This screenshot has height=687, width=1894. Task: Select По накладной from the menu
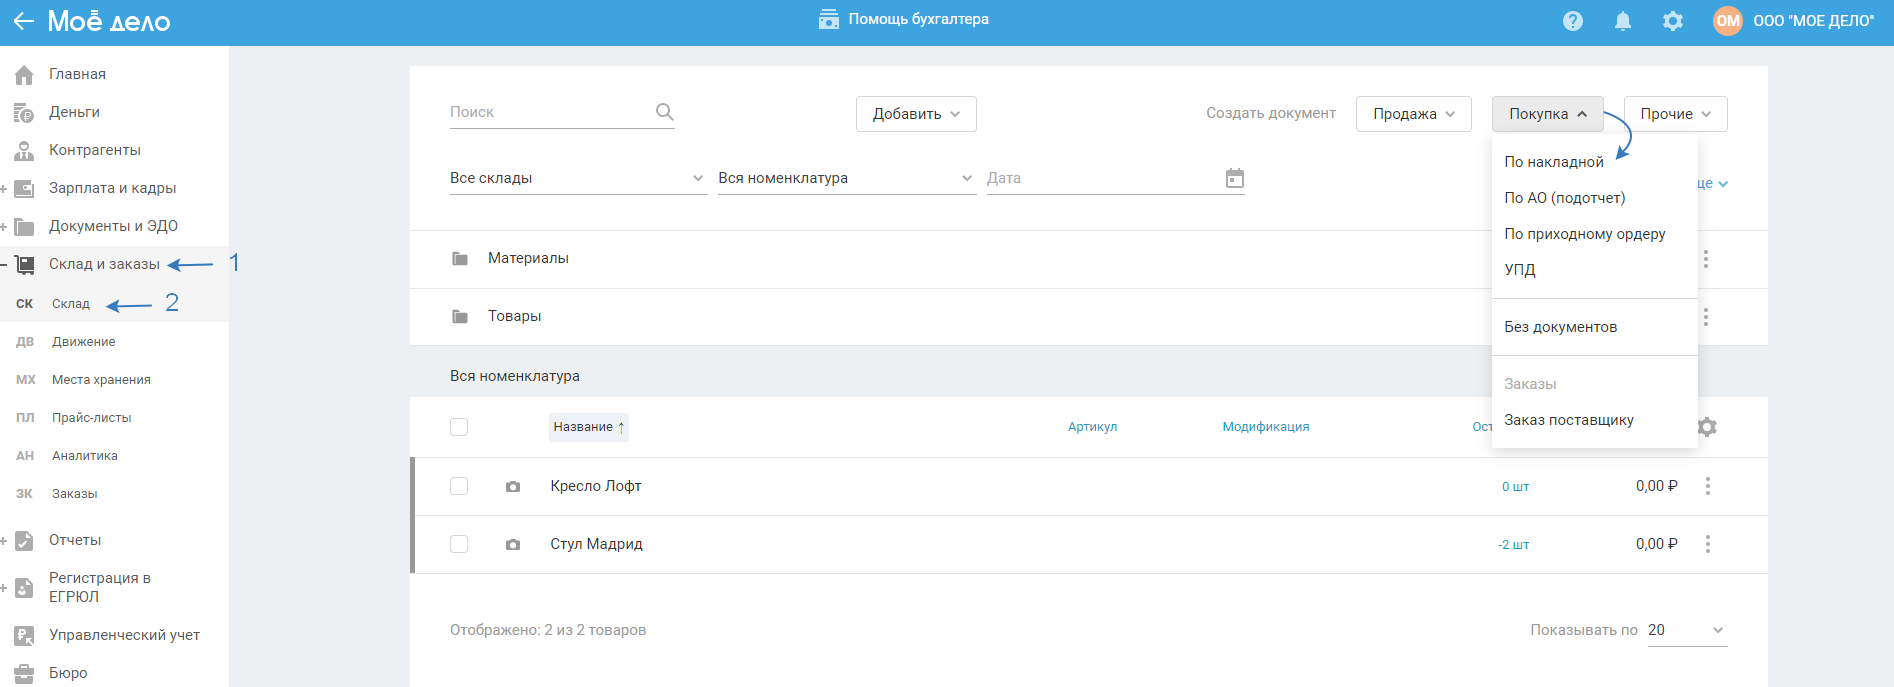coord(1554,162)
